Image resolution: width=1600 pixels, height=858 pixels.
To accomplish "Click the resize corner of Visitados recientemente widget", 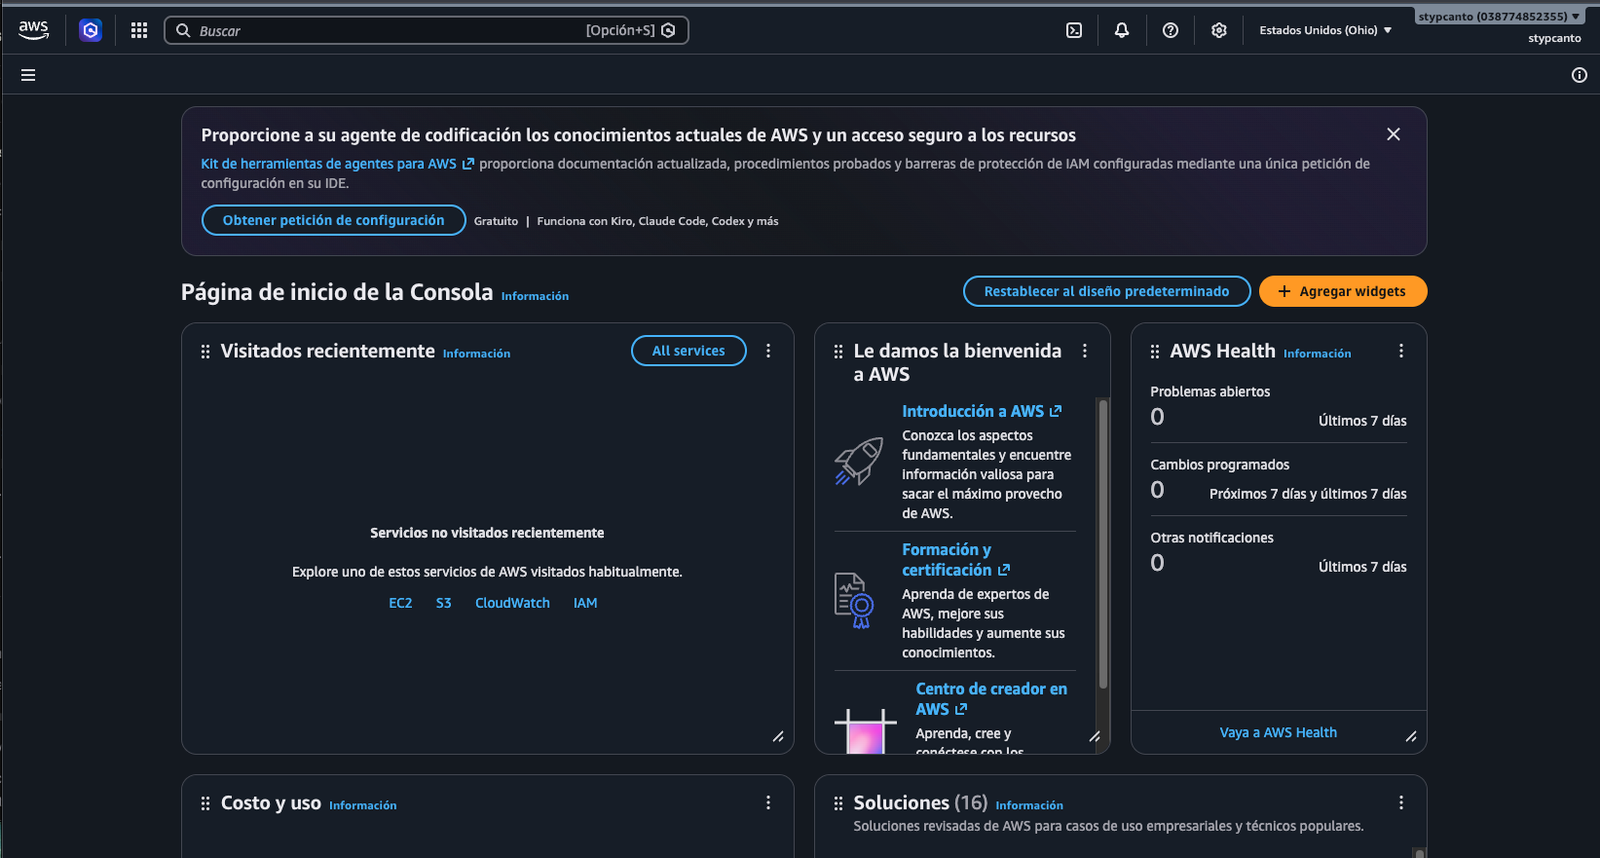I will (x=778, y=737).
